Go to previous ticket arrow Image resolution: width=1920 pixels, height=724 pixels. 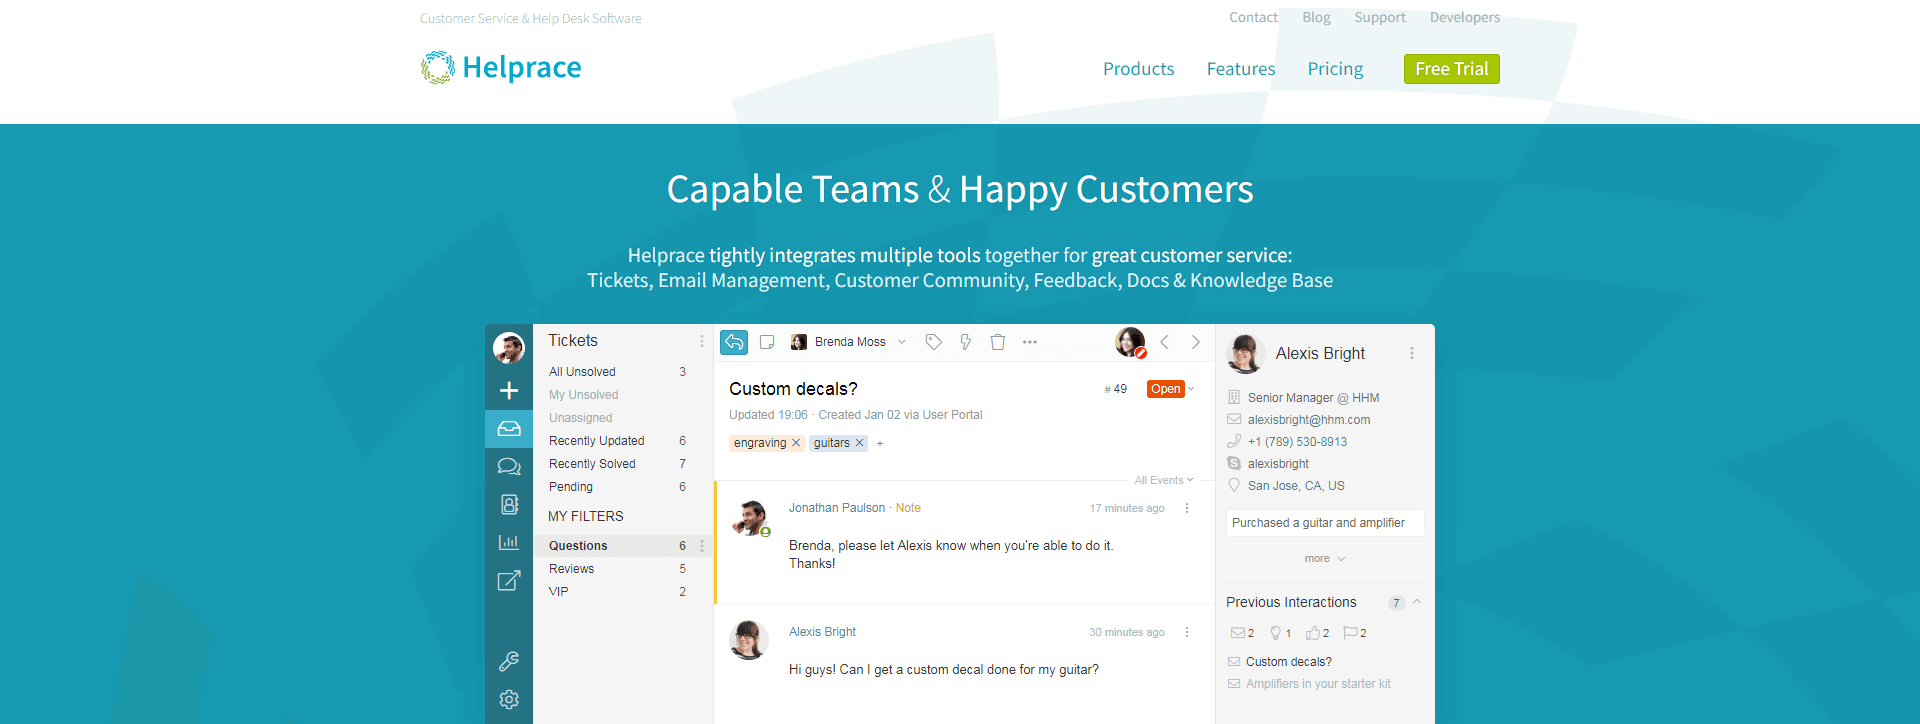click(x=1164, y=342)
